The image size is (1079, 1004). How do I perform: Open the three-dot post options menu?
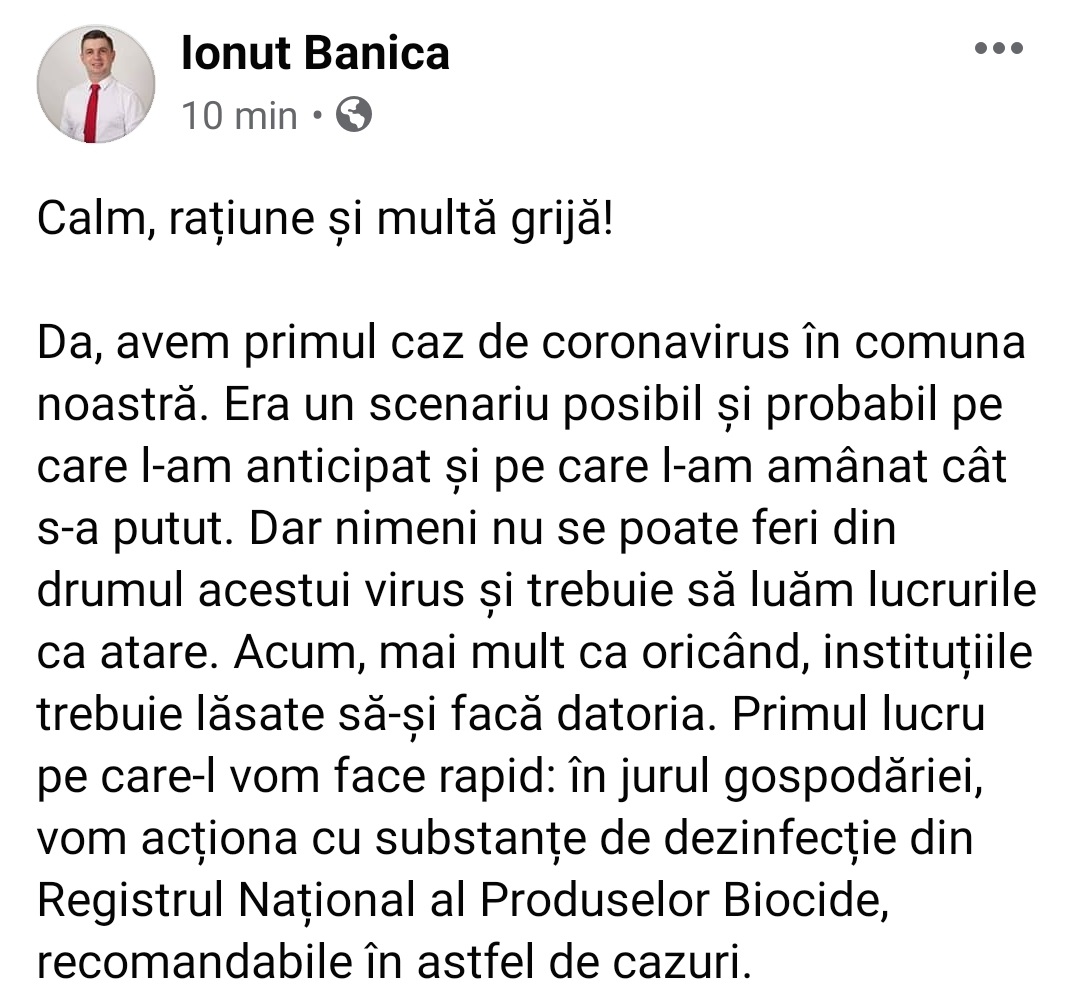coord(1000,50)
